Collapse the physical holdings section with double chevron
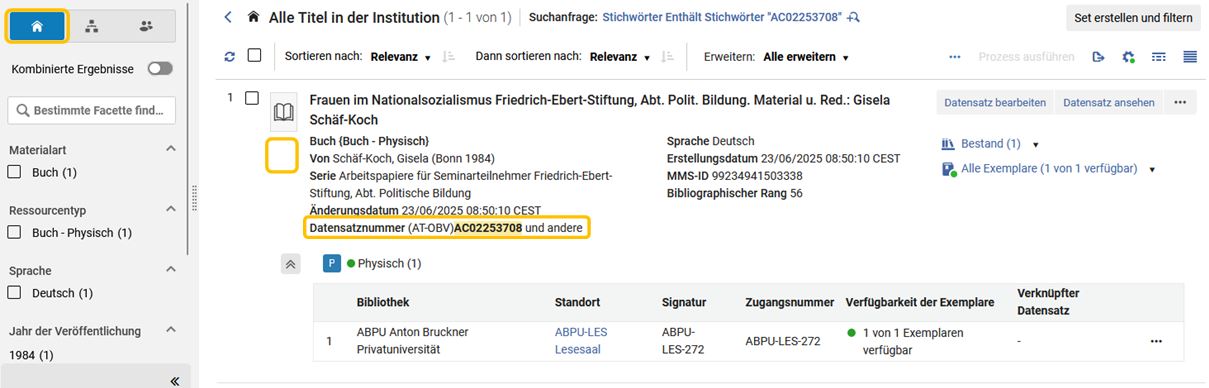The image size is (1209, 388). (x=290, y=264)
